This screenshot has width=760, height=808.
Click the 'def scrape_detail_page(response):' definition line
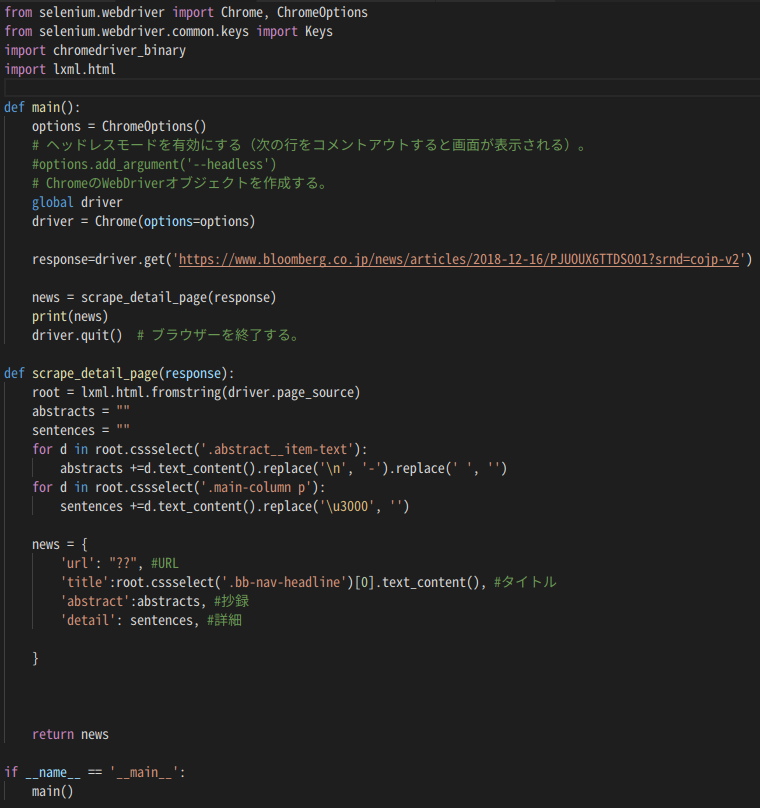coord(118,373)
